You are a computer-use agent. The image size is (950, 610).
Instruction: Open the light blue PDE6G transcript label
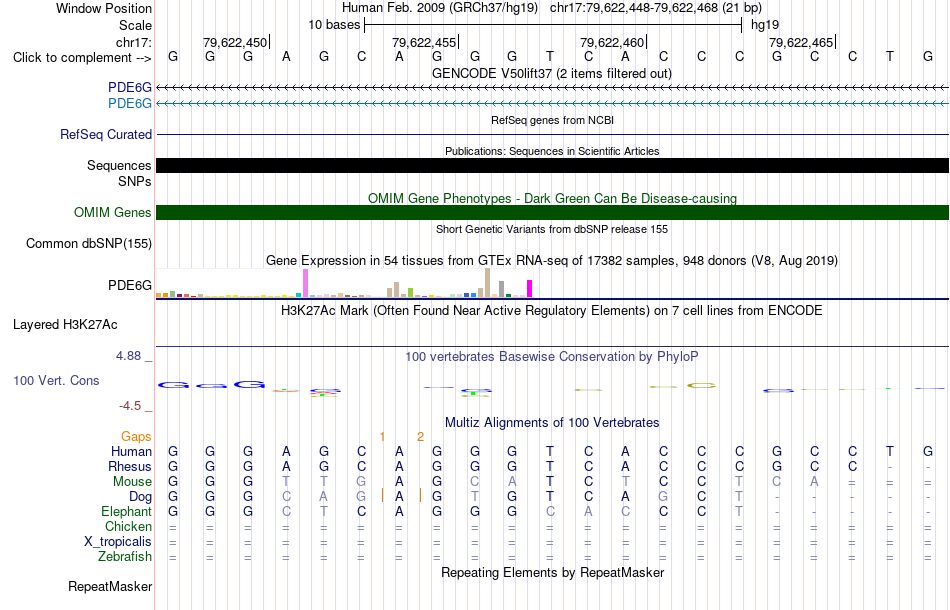130,104
